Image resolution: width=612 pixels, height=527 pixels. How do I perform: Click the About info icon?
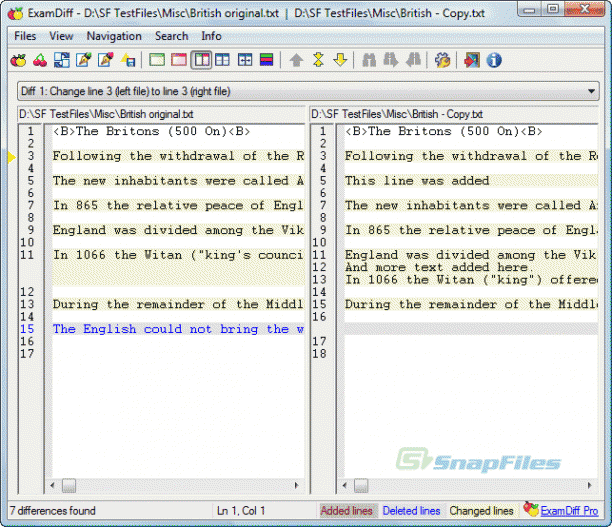click(494, 61)
